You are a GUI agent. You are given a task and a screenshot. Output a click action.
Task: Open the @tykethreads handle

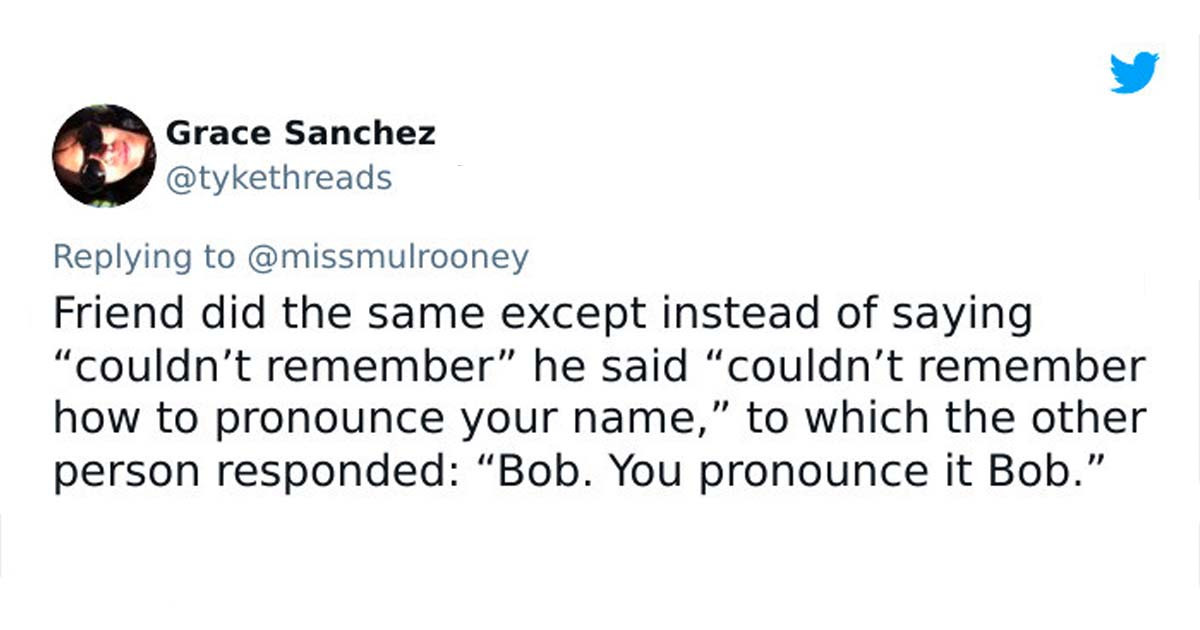tap(278, 178)
